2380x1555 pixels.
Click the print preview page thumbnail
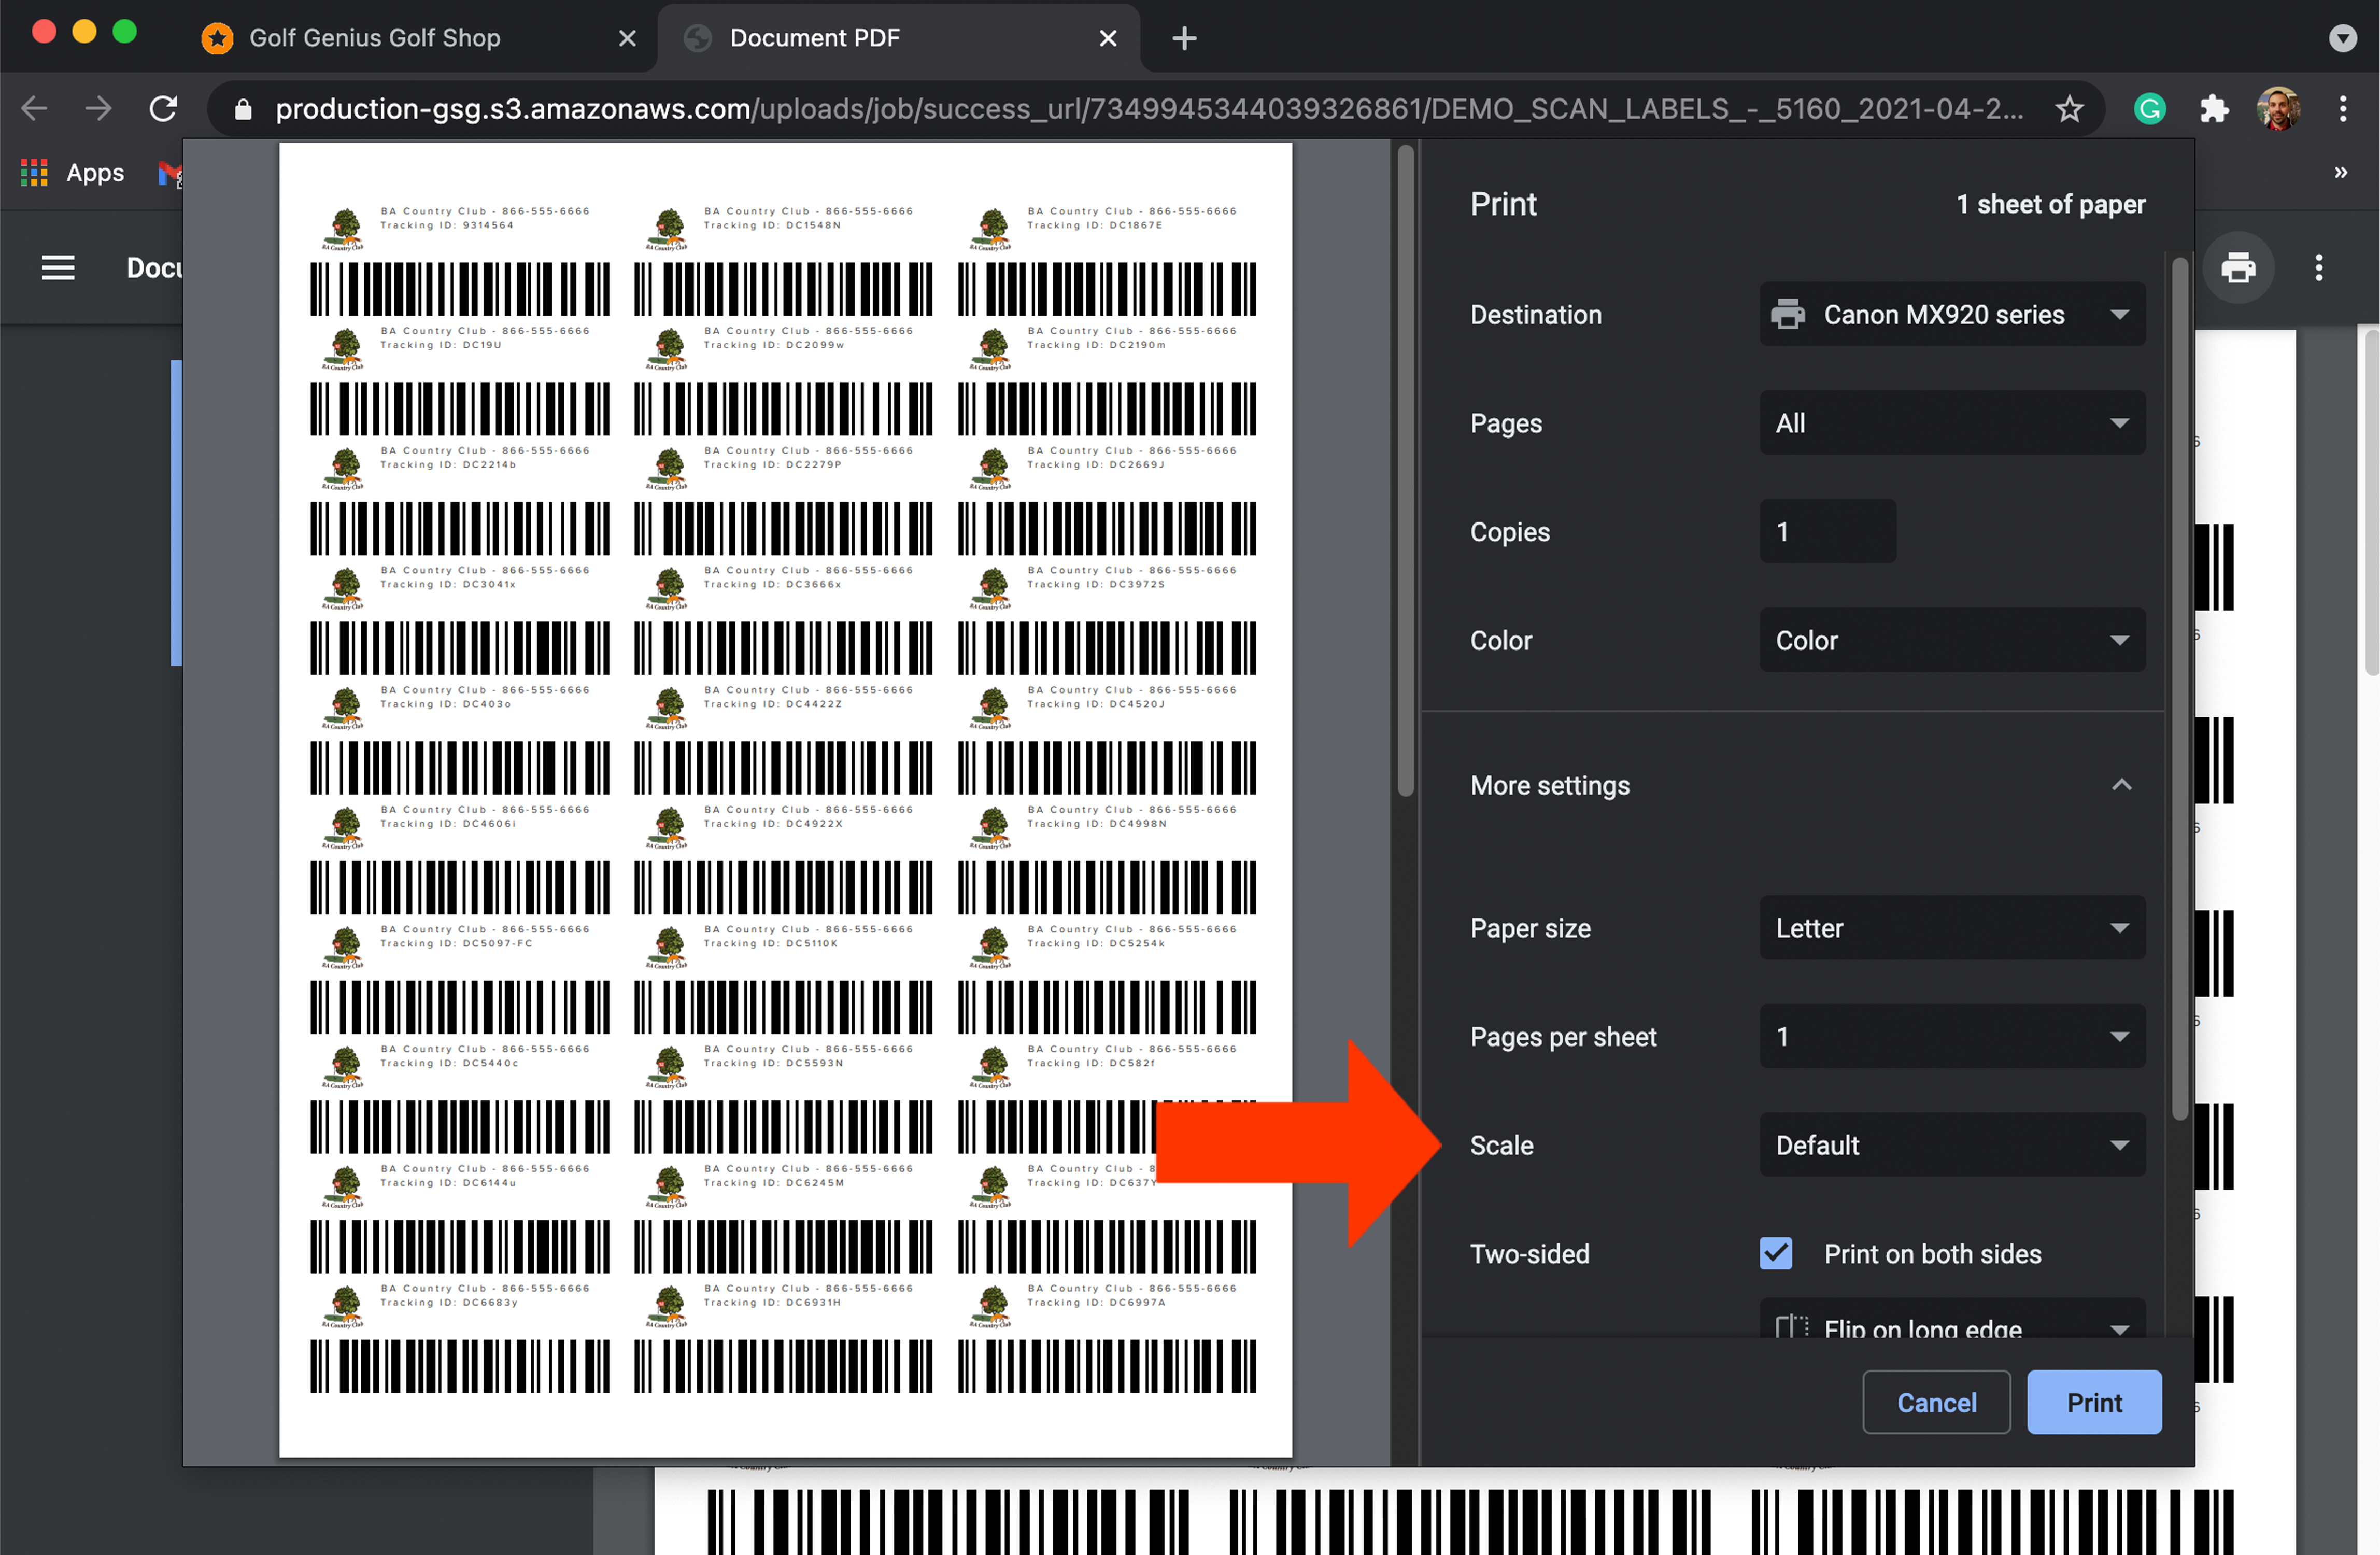tap(785, 800)
